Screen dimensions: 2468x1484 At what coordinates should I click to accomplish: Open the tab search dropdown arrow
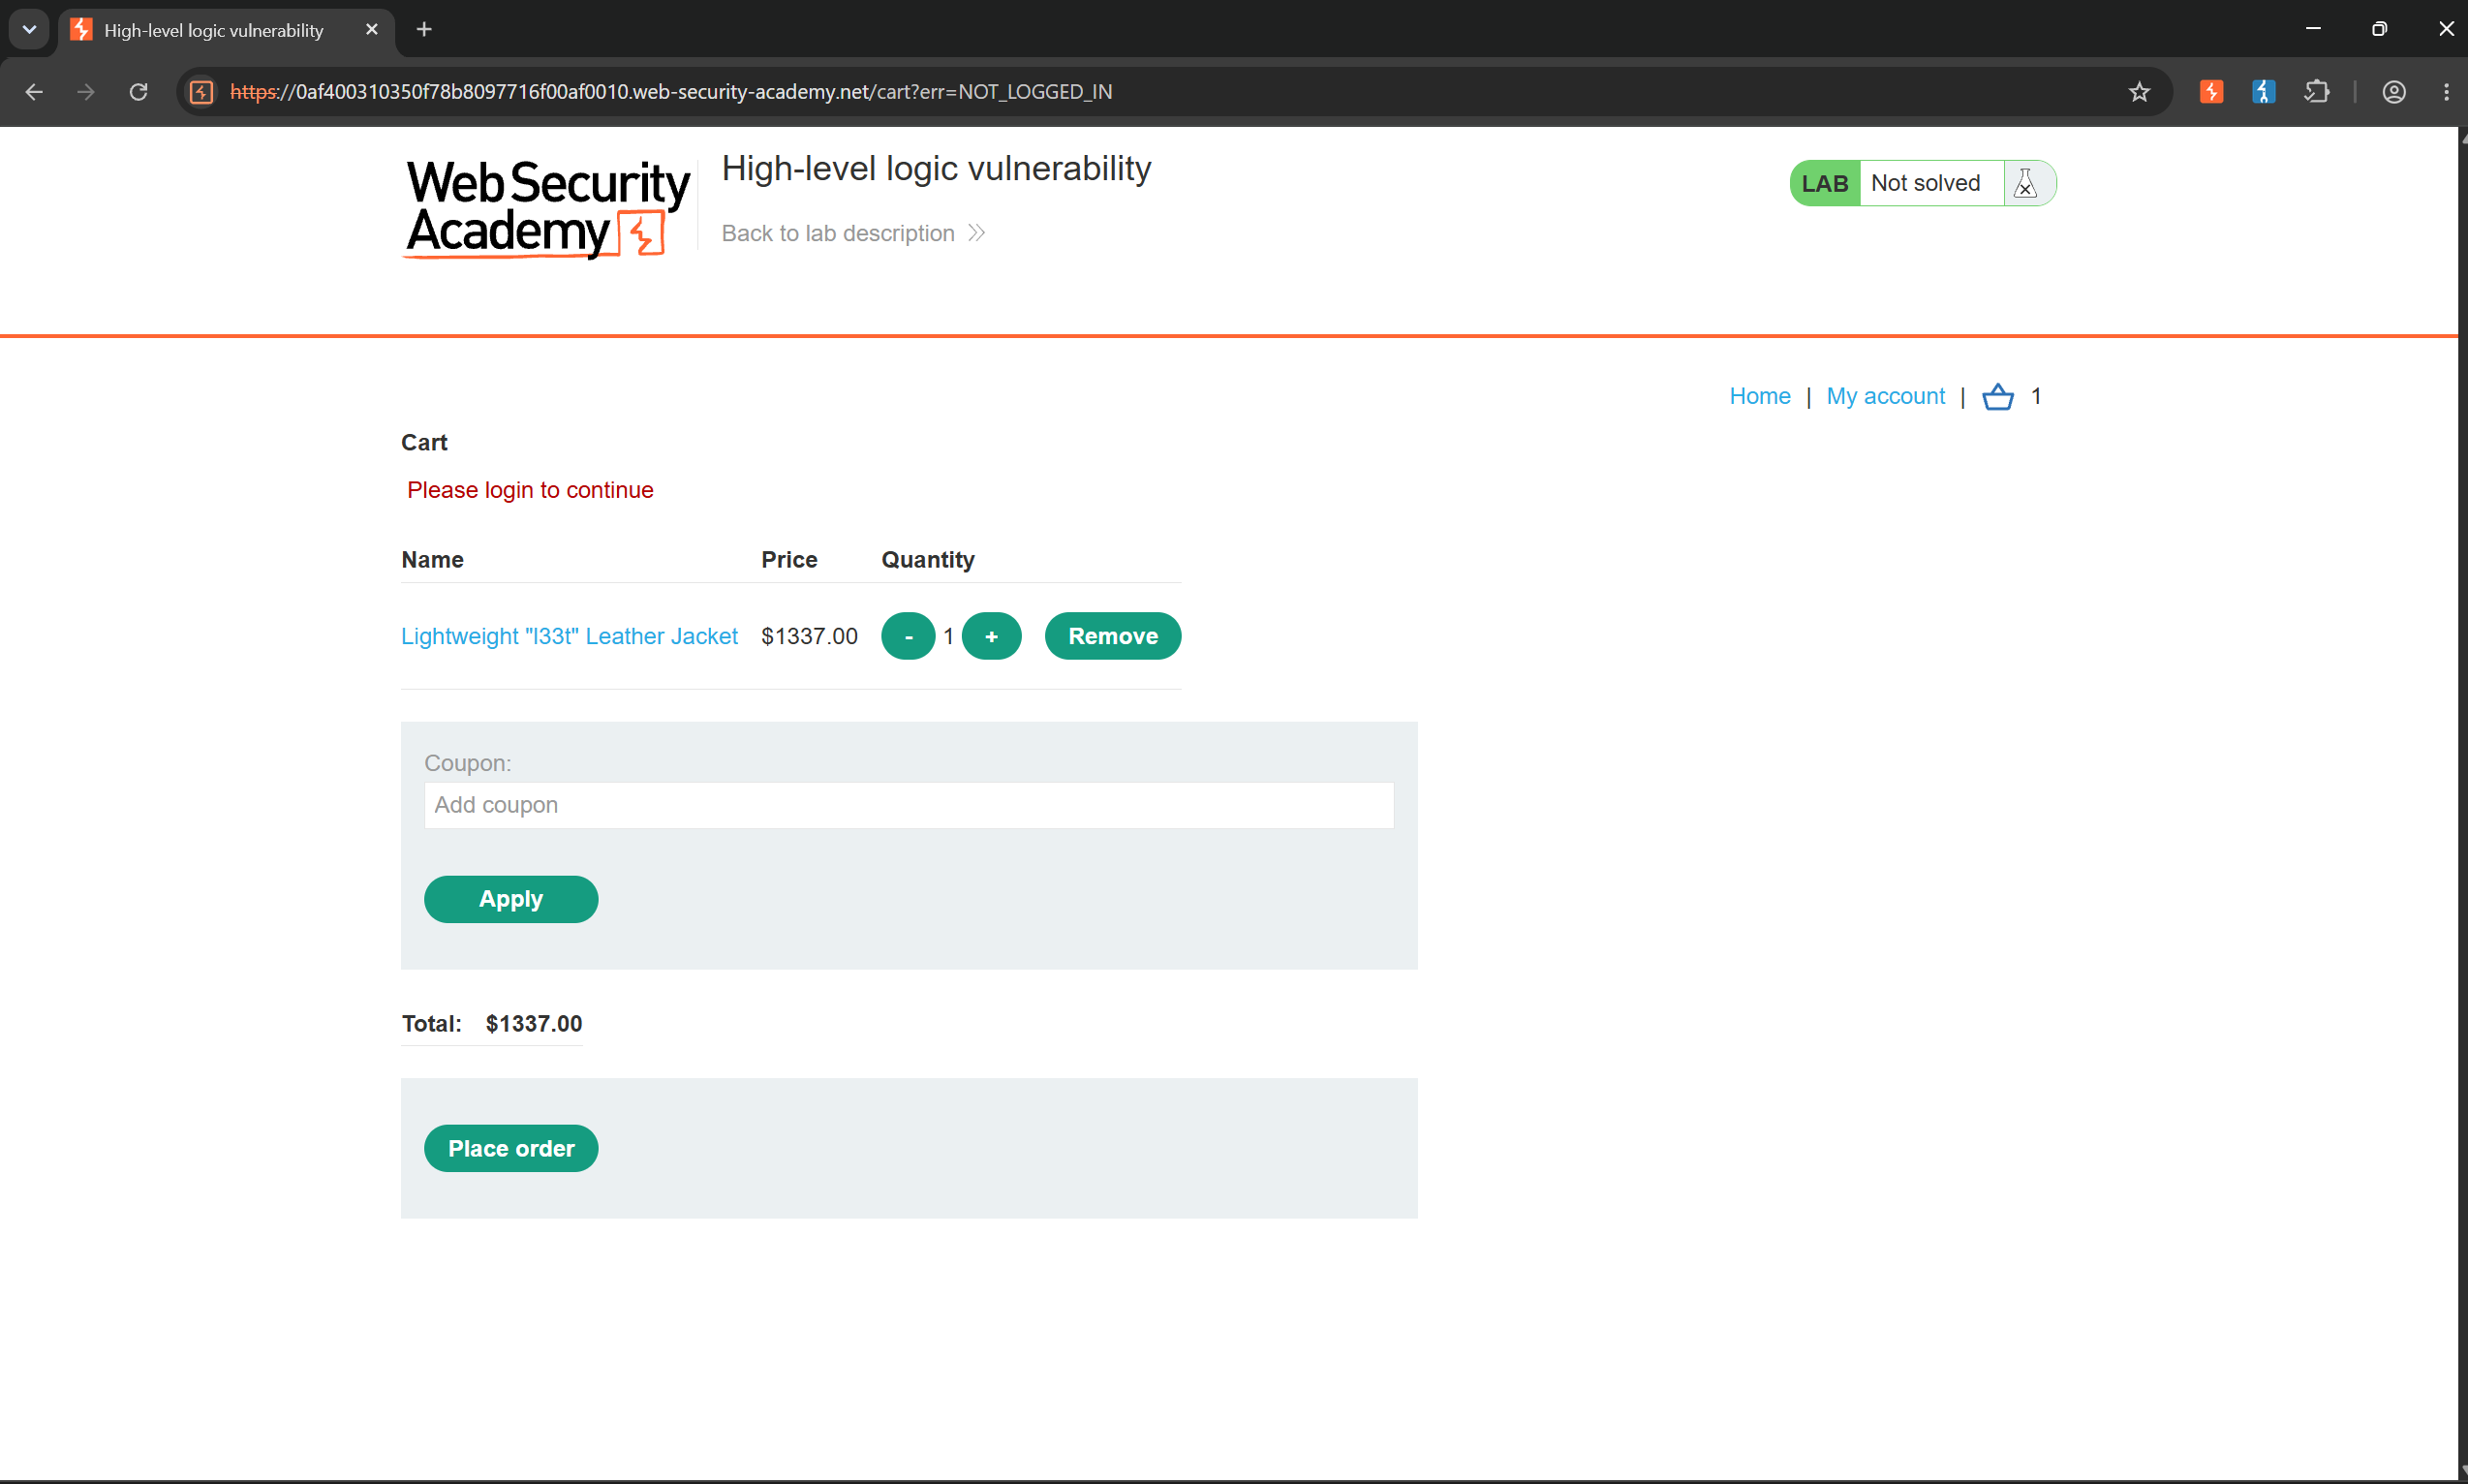click(x=29, y=29)
